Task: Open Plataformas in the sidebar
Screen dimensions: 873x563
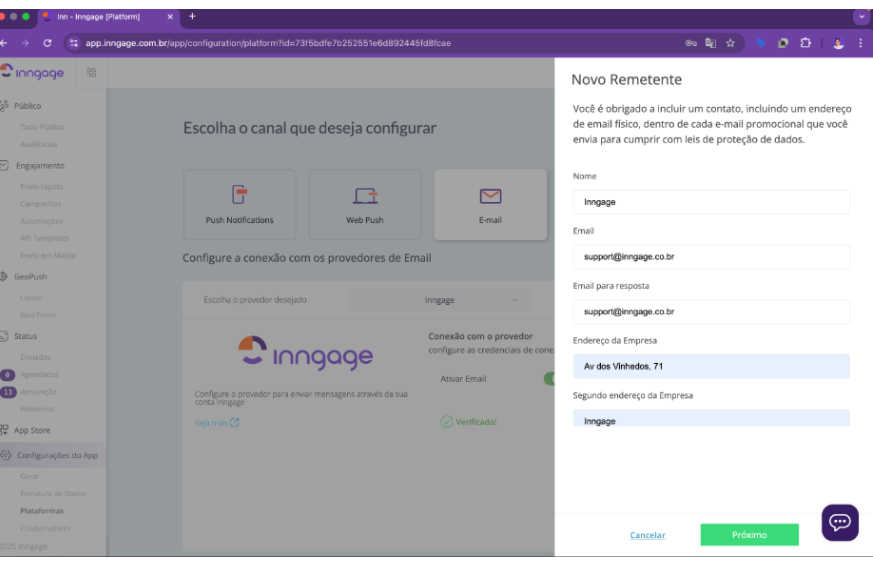Action: [42, 511]
